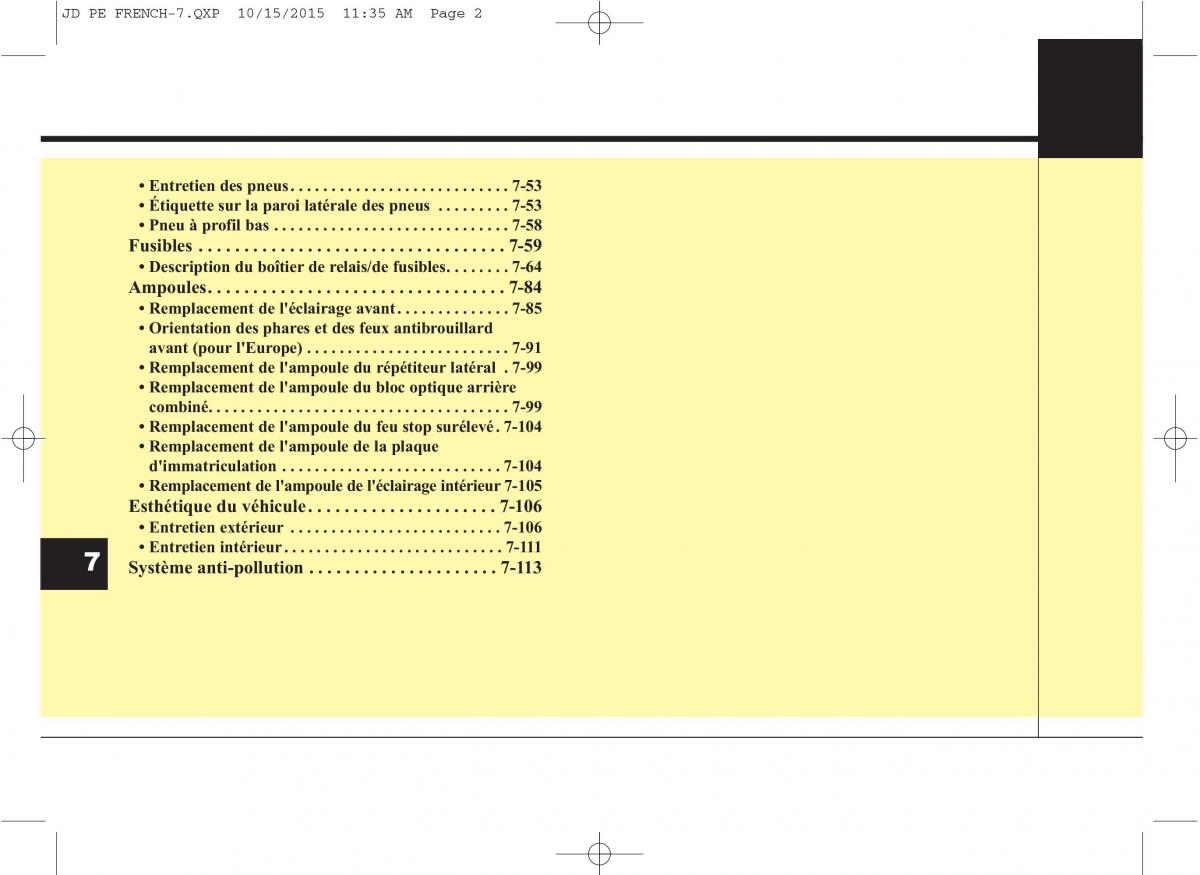This screenshot has height=875, width=1200.
Task: Click the black block at the page corner
Action: (x=1089, y=98)
